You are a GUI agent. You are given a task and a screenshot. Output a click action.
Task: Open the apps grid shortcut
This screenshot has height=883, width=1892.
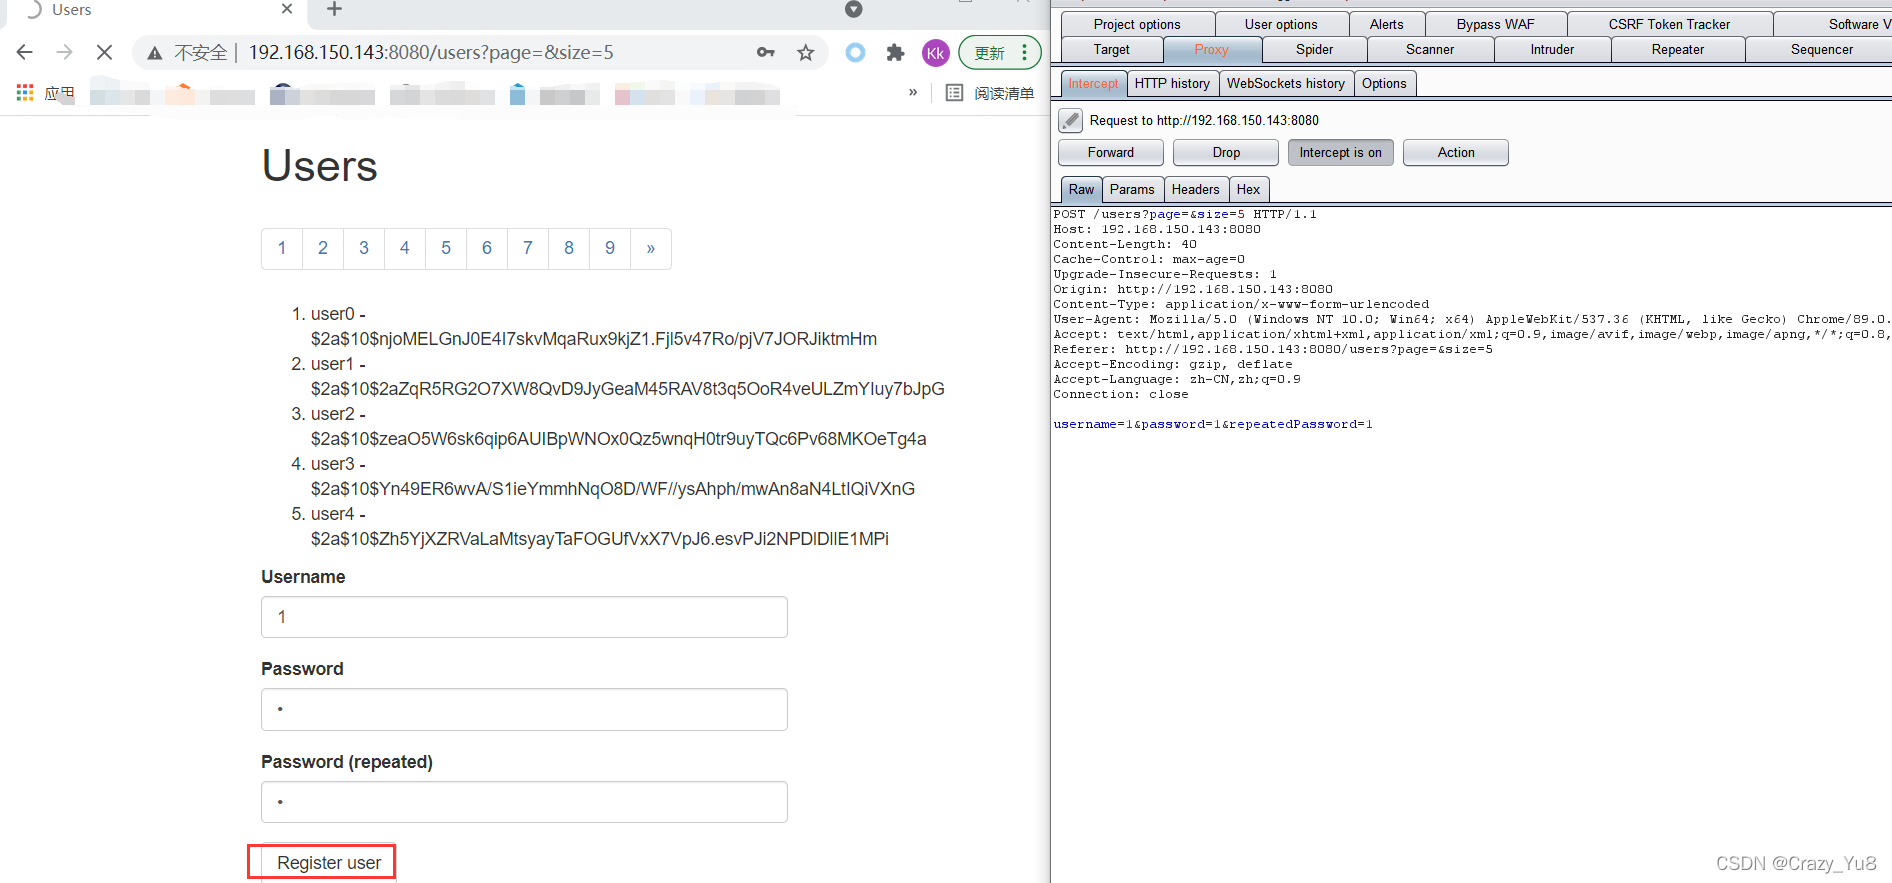click(26, 93)
